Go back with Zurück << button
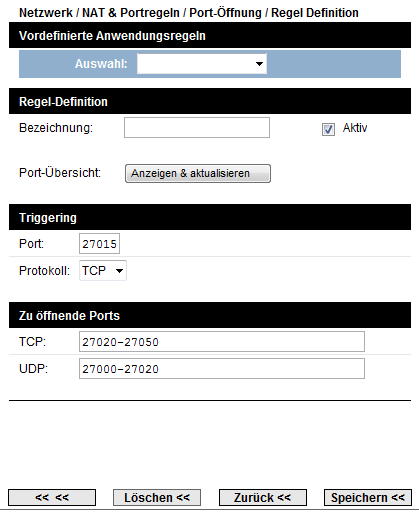Image resolution: width=419 pixels, height=512 pixels. pos(263,498)
